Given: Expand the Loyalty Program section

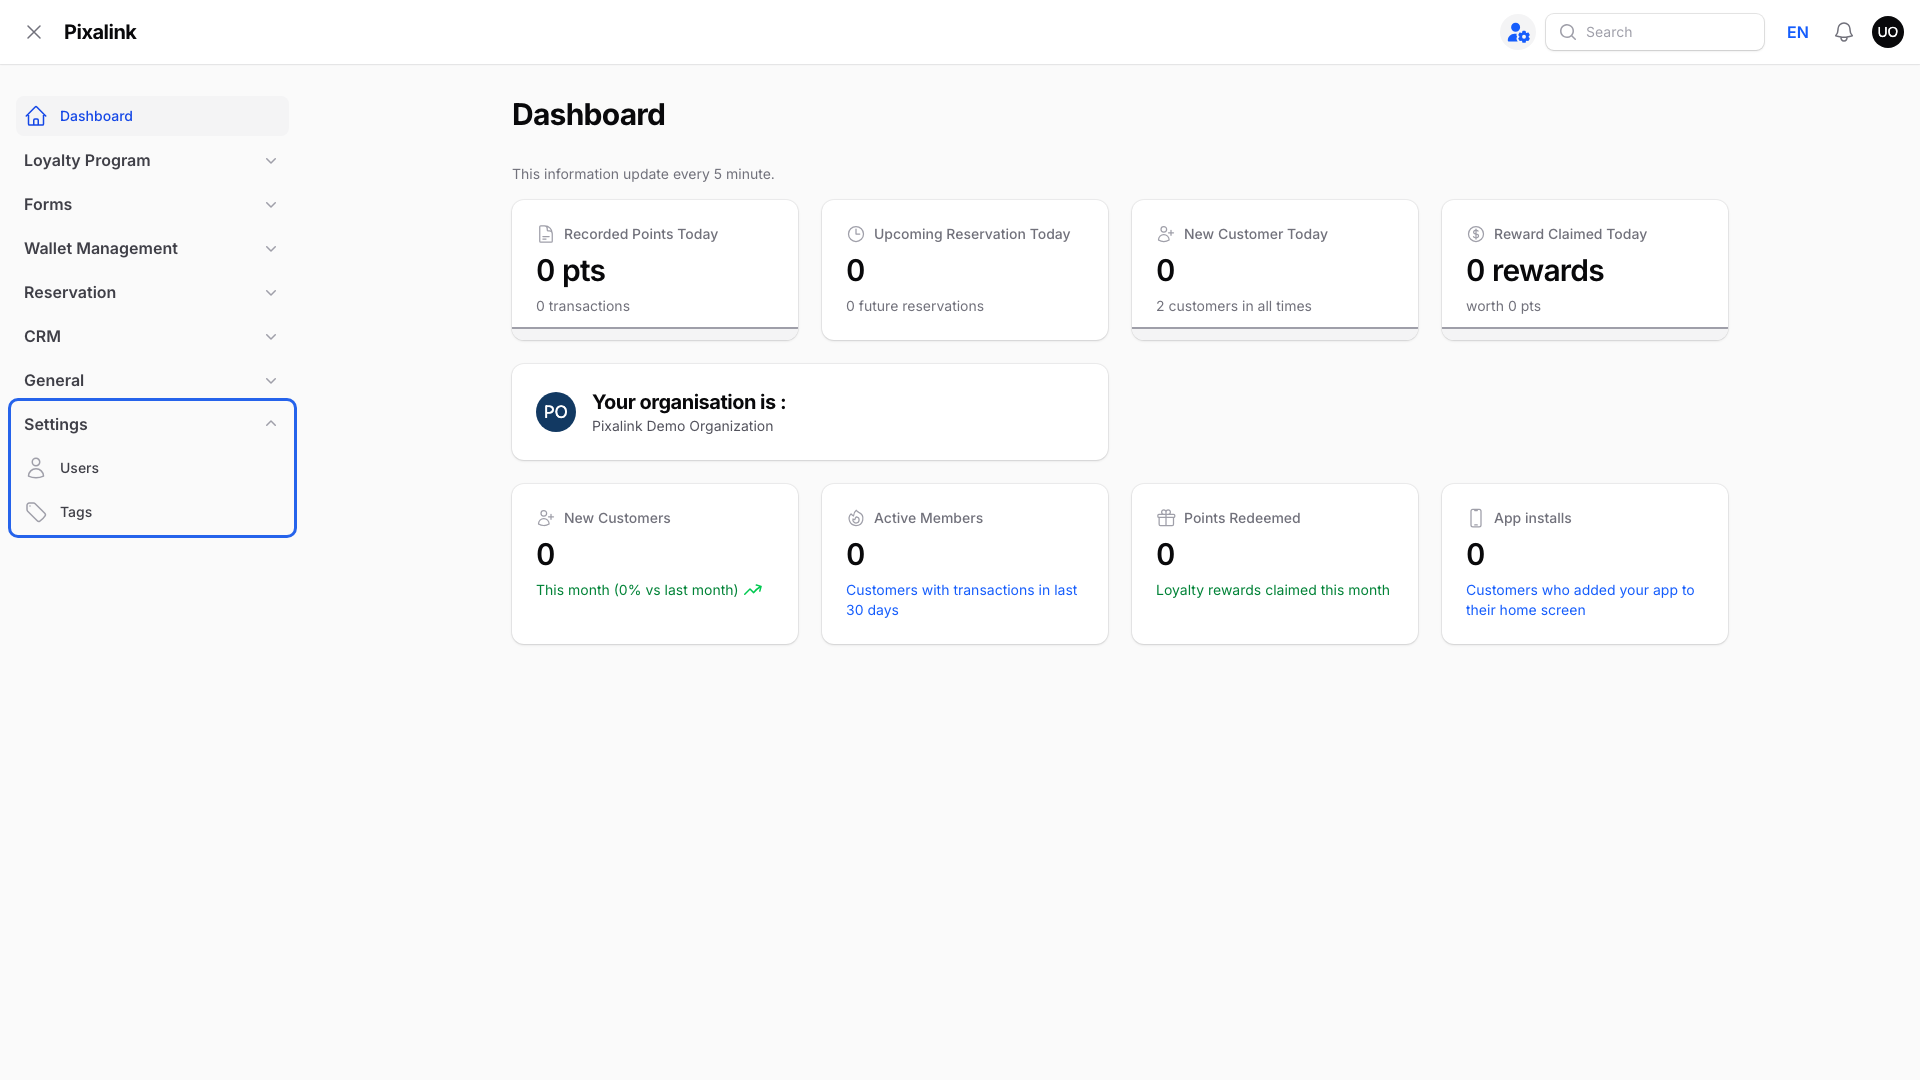Looking at the screenshot, I should click(152, 160).
